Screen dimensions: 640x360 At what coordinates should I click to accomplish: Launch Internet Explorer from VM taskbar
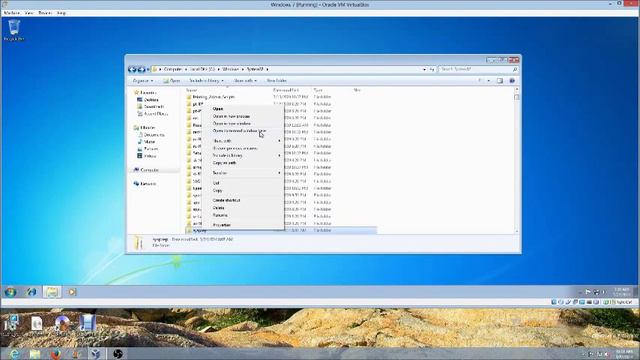(31, 292)
